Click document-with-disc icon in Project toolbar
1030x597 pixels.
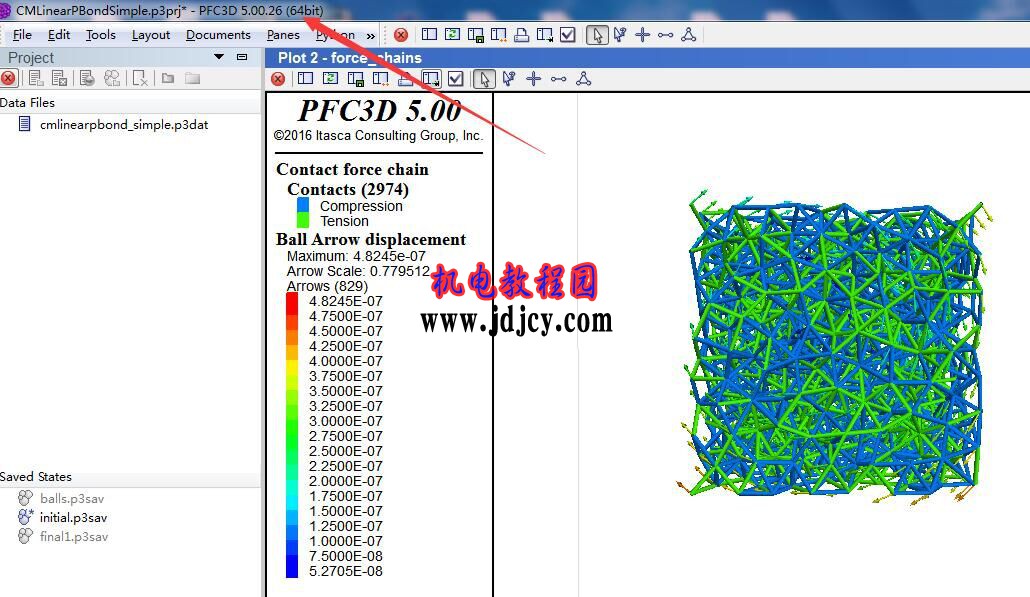pos(87,79)
